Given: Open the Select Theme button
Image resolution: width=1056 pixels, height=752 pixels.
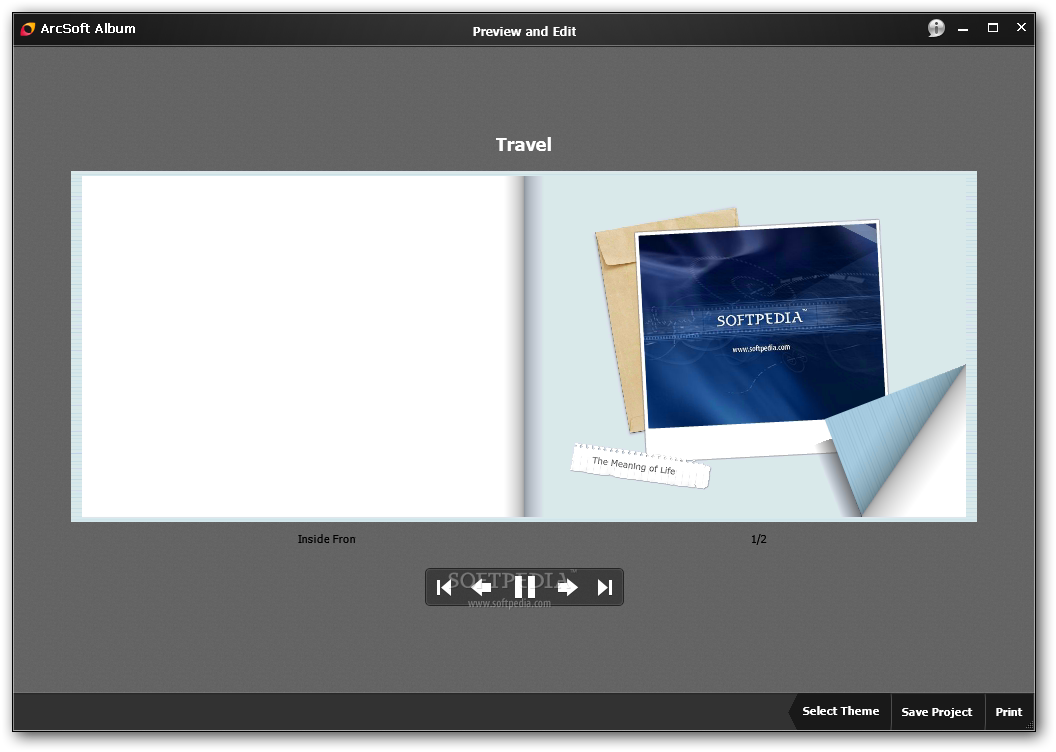Looking at the screenshot, I should pyautogui.click(x=840, y=711).
